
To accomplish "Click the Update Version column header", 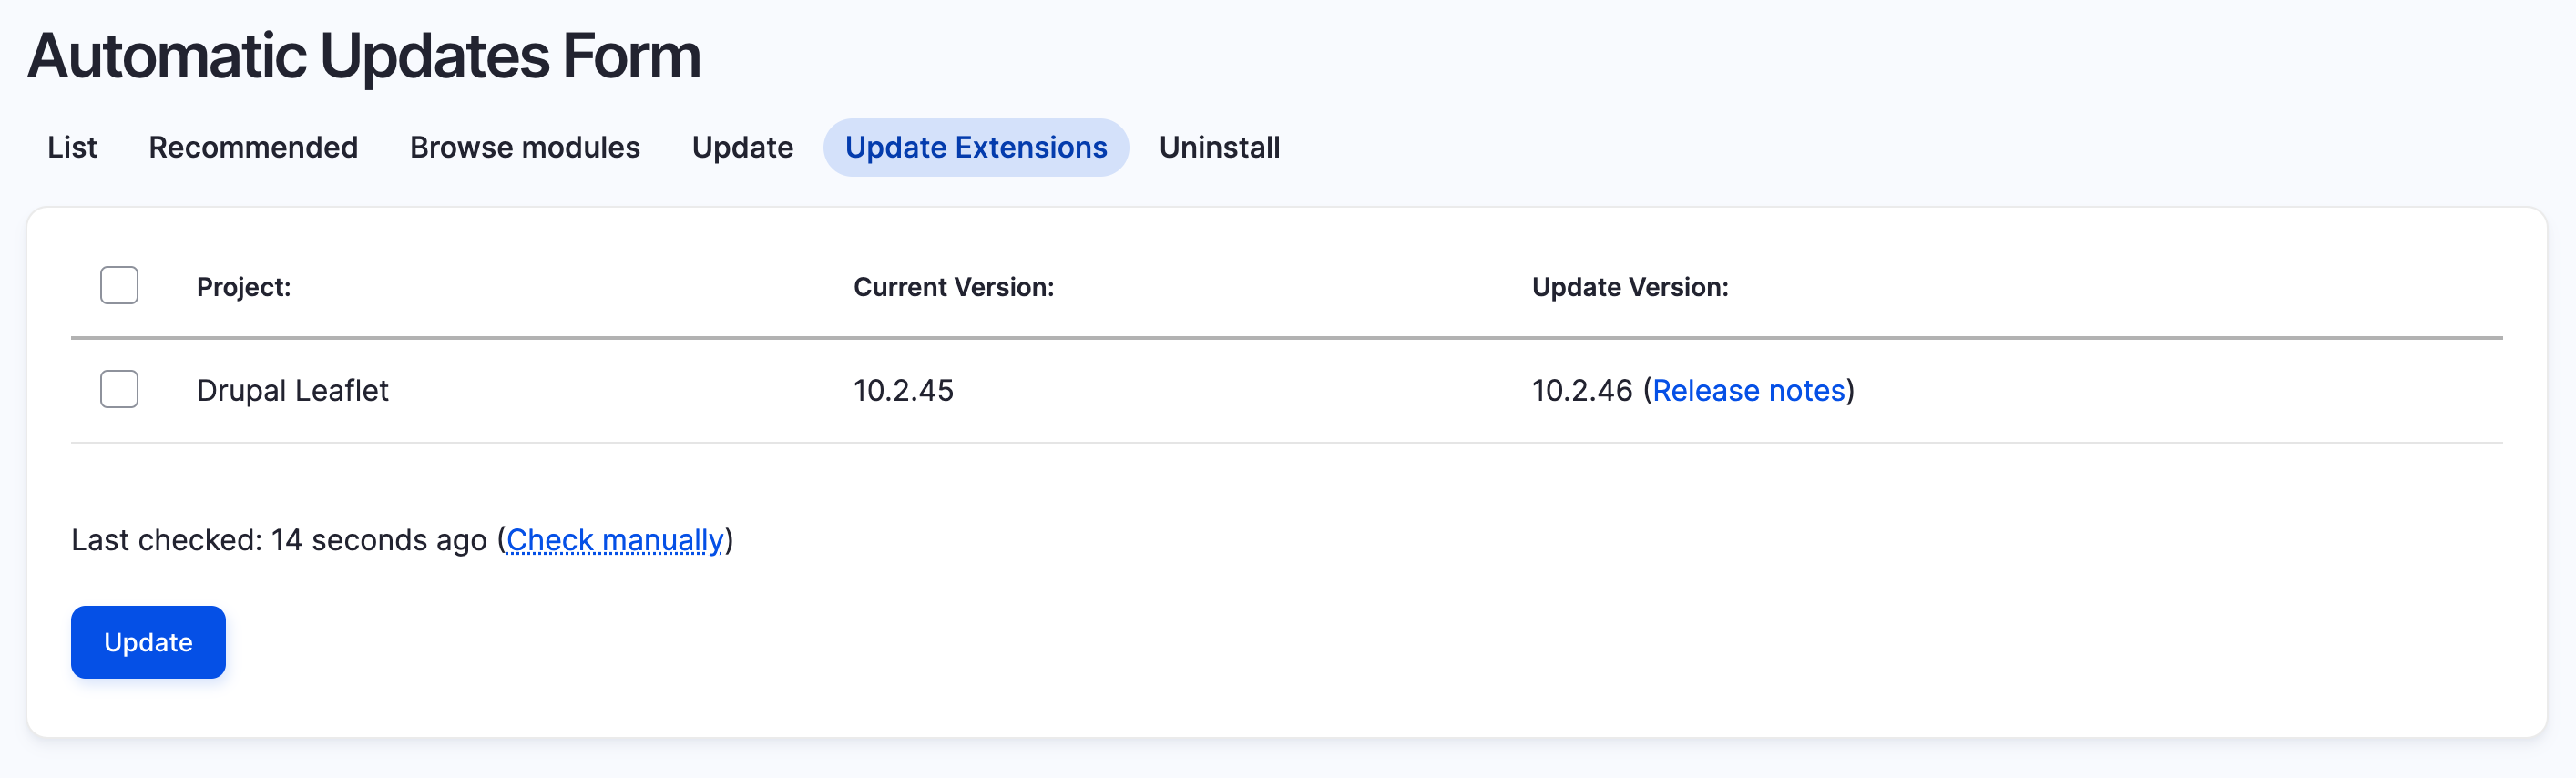I will pos(1630,287).
